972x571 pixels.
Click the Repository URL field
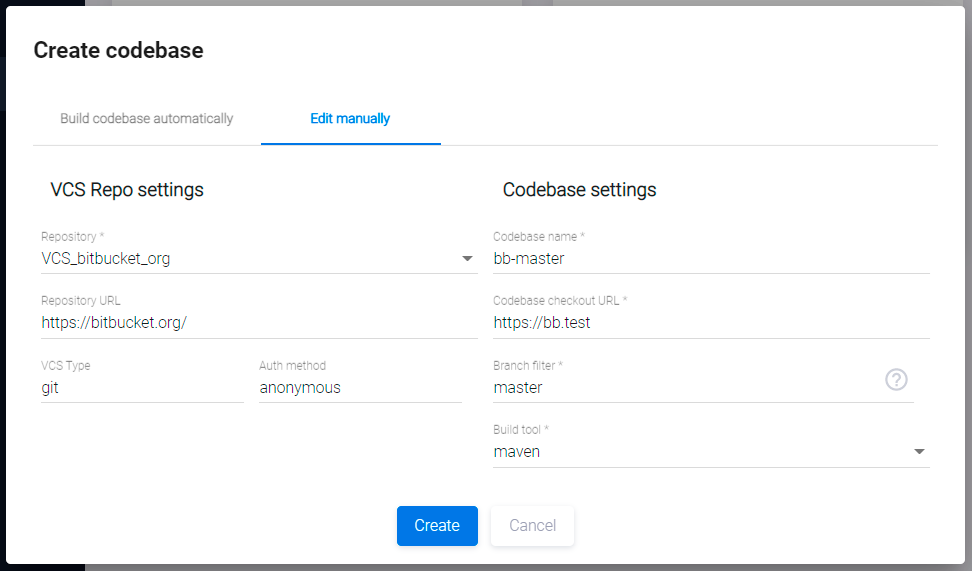[258, 323]
